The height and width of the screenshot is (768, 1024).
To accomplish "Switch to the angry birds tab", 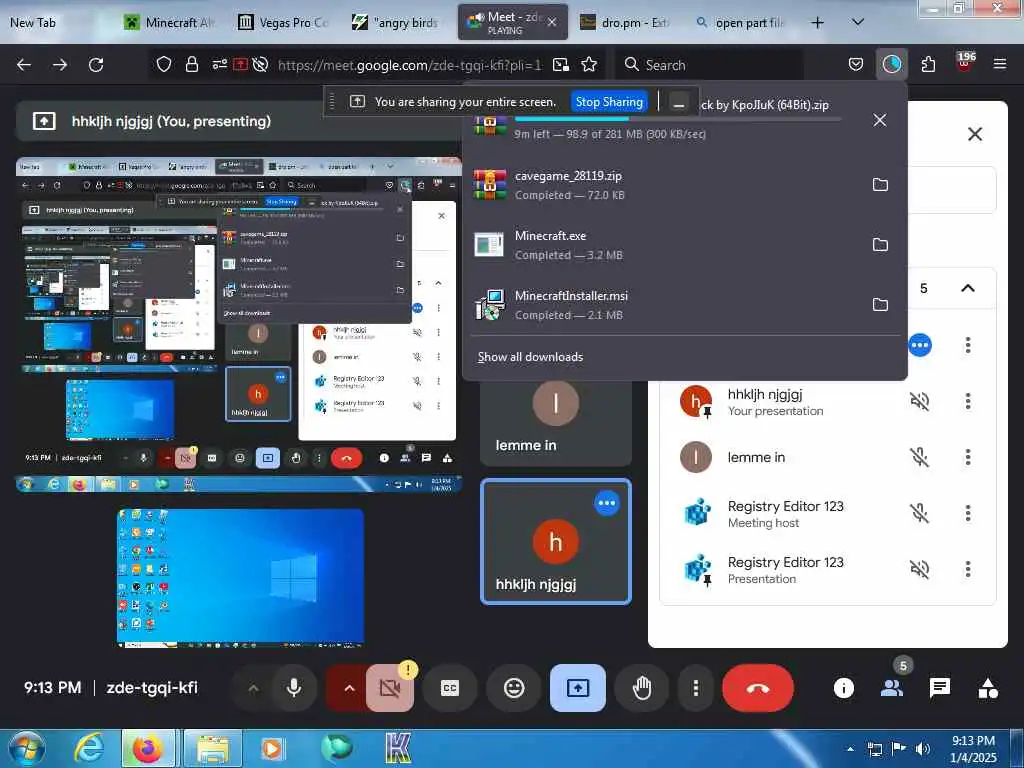I will [x=396, y=22].
